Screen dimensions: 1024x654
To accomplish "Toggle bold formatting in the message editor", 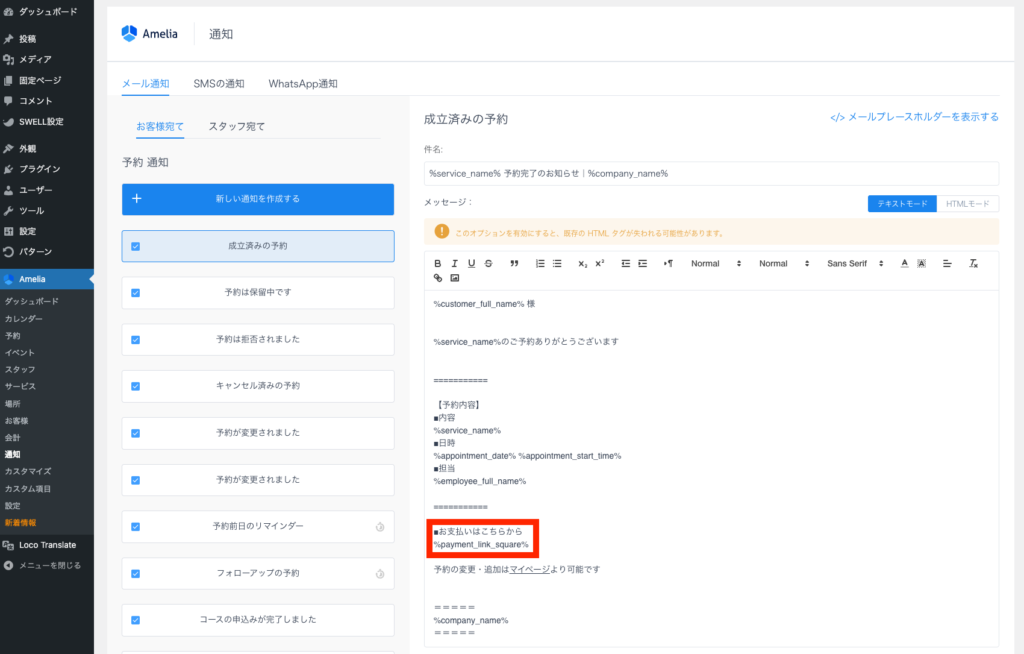I will click(438, 263).
